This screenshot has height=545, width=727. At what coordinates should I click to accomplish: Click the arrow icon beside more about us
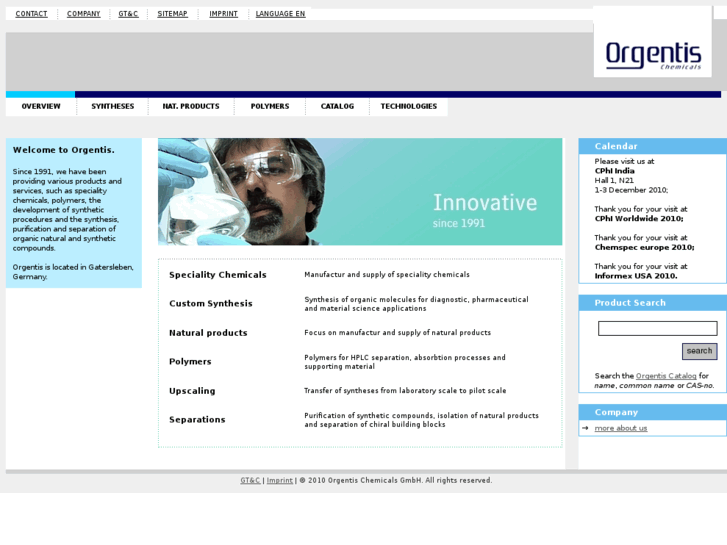click(585, 428)
